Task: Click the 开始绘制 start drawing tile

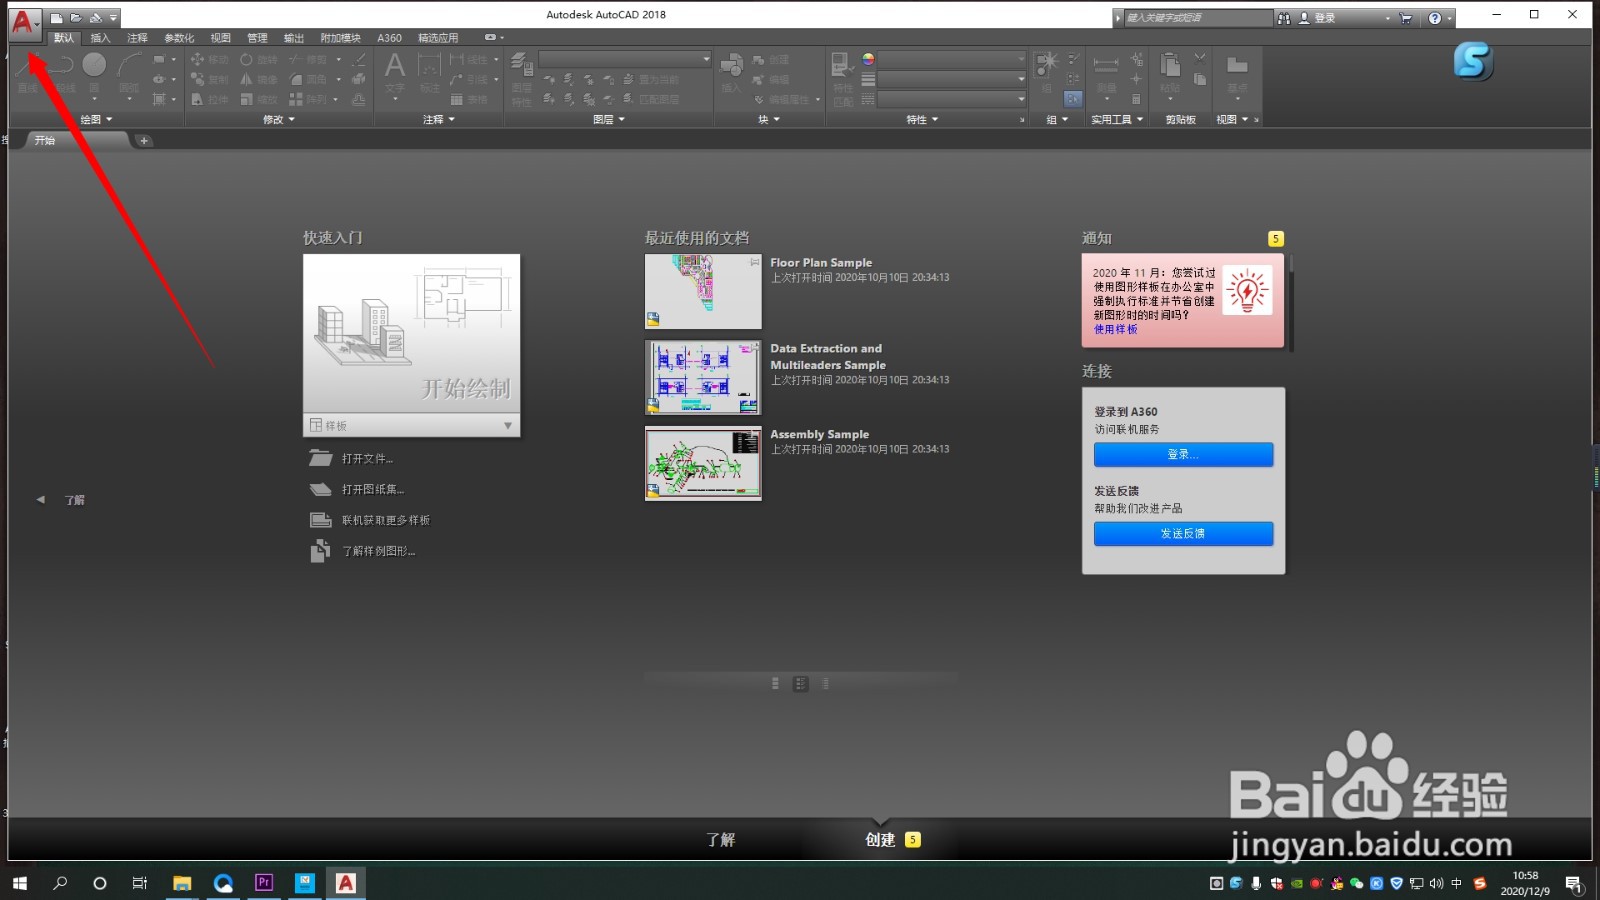Action: 411,334
